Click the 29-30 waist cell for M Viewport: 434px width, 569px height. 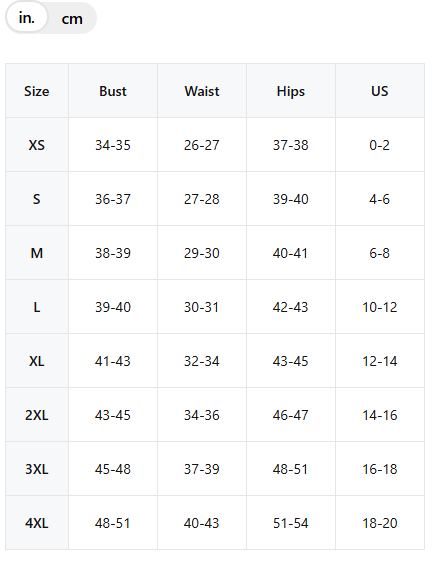(x=202, y=253)
